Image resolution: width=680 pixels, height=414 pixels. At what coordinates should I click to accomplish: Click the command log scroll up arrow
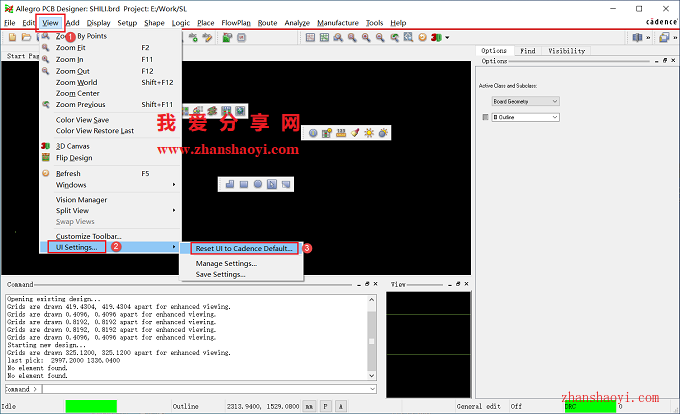point(372,300)
